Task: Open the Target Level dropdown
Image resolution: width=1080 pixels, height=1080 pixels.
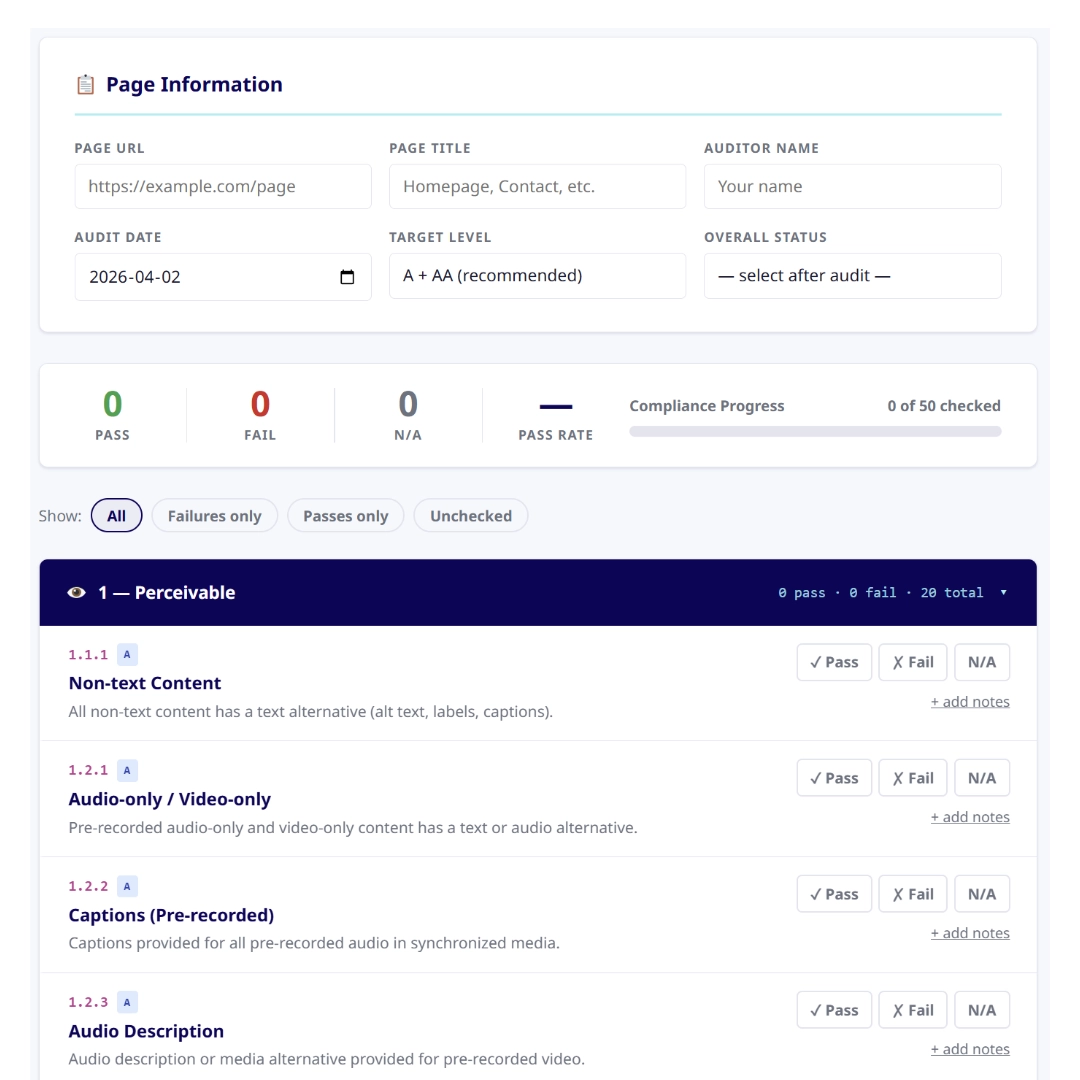Action: (x=537, y=276)
